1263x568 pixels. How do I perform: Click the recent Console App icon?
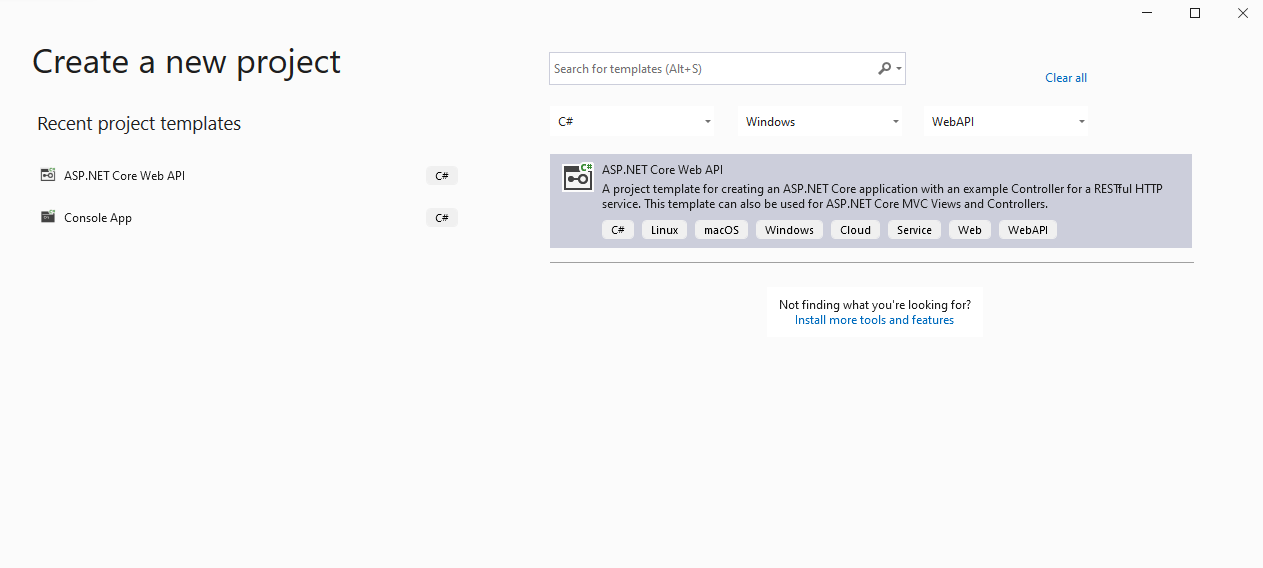47,217
